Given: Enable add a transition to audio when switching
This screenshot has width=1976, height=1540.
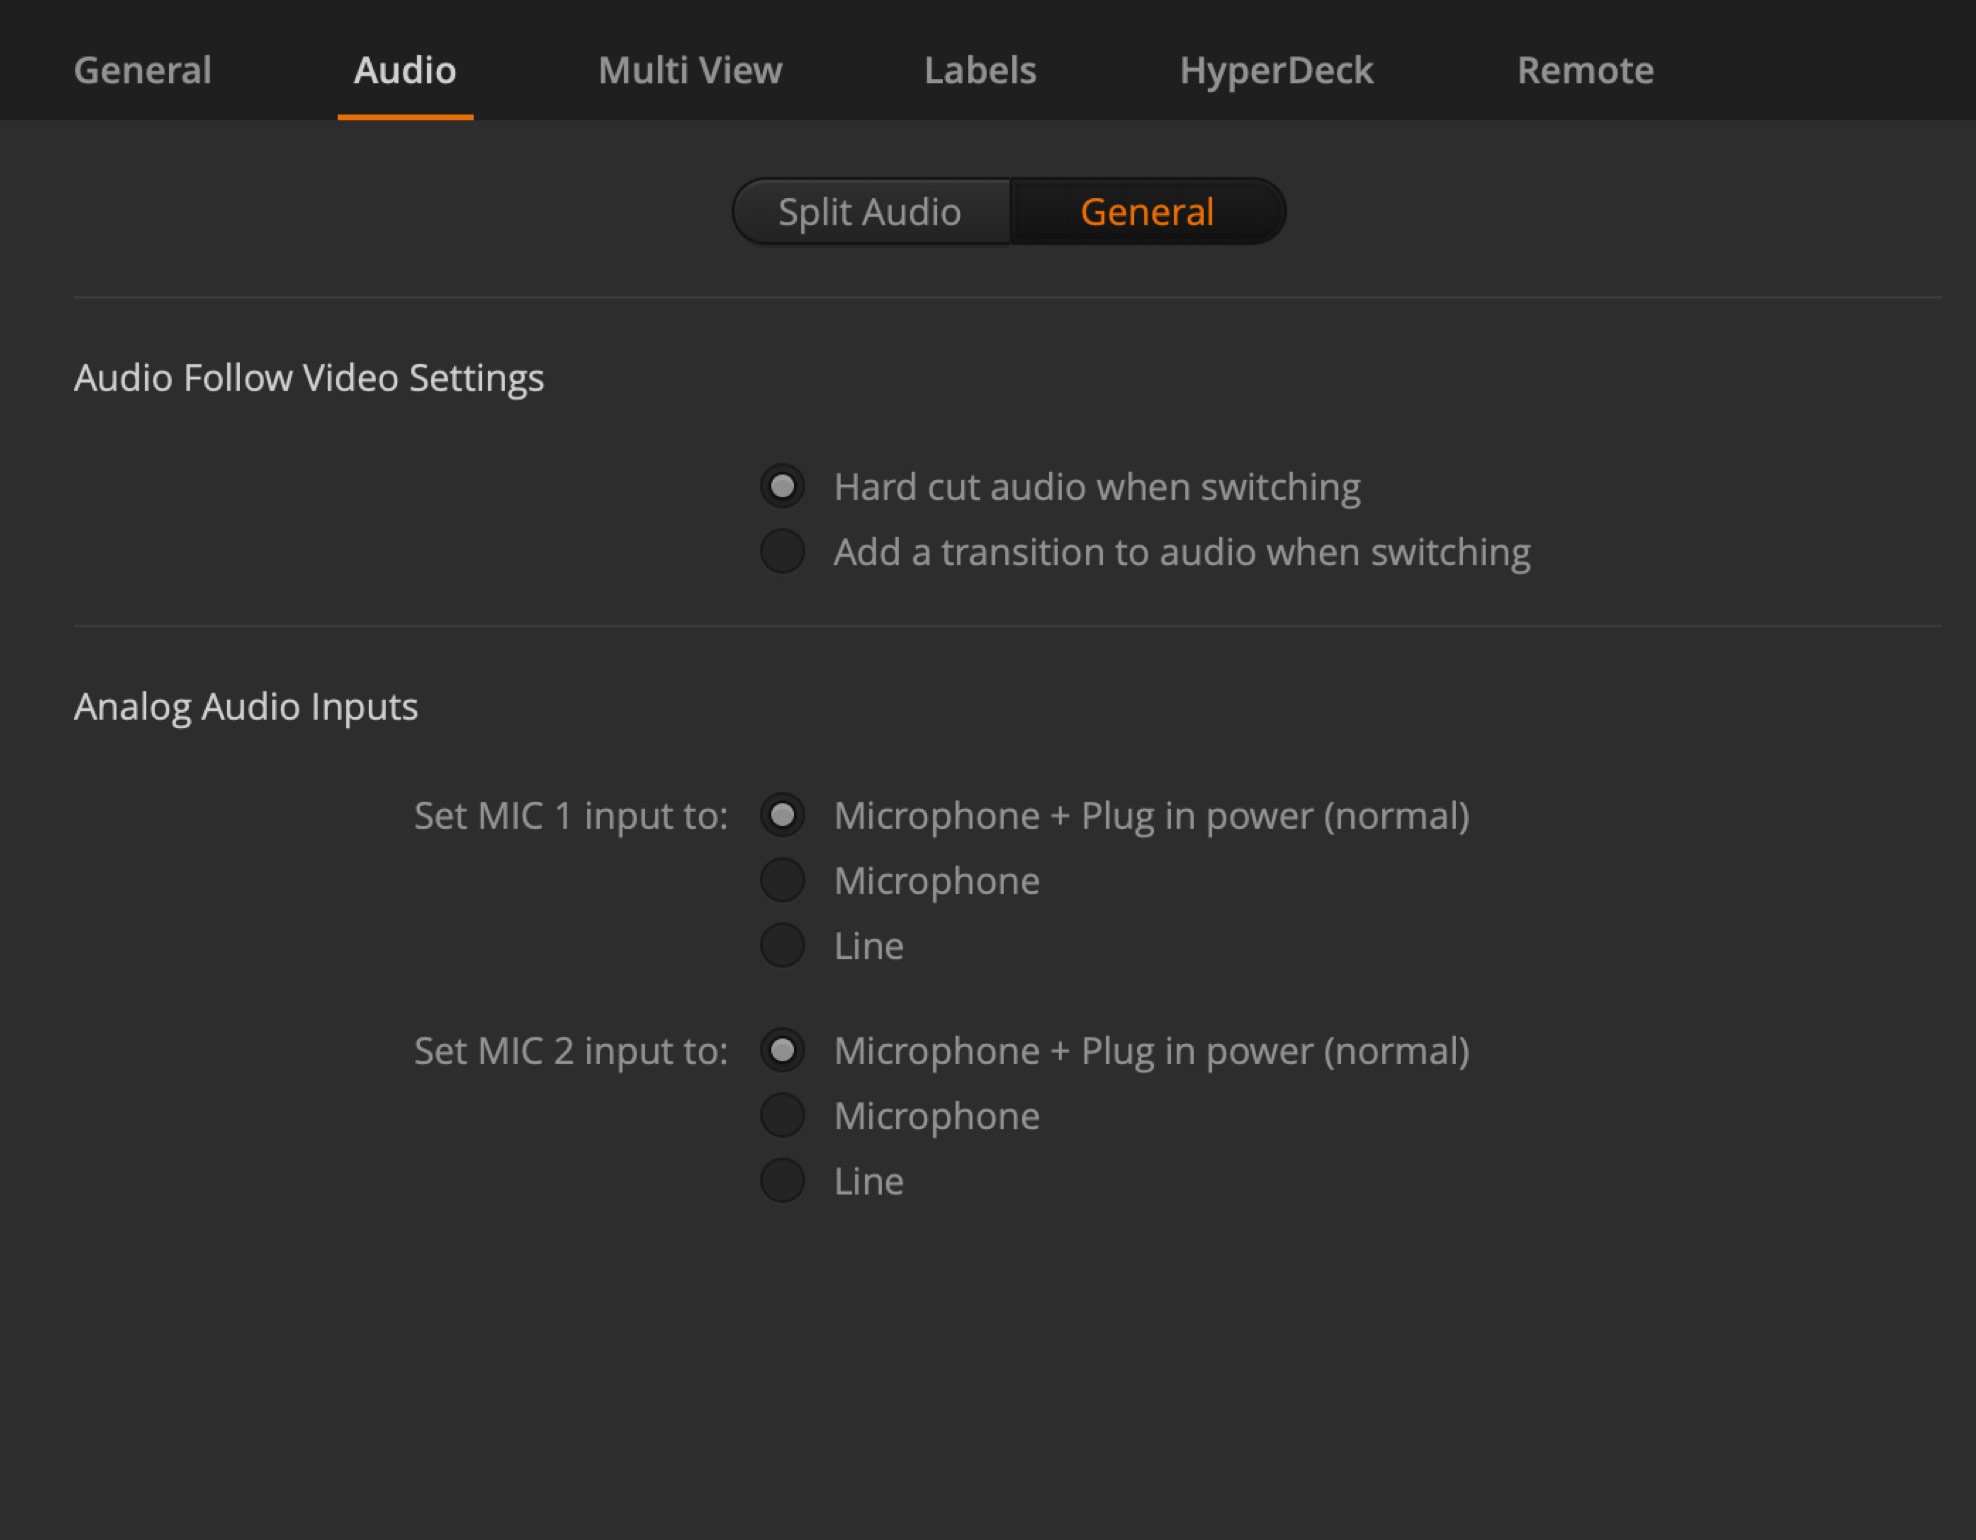Looking at the screenshot, I should click(783, 551).
